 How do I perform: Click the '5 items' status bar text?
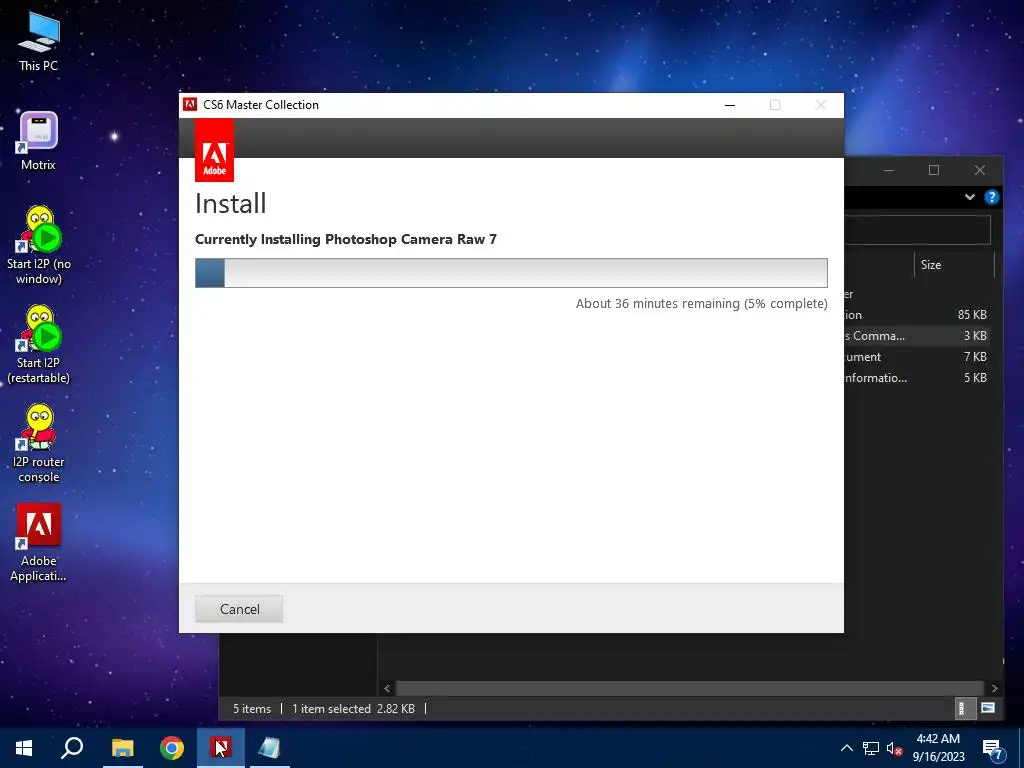point(252,709)
